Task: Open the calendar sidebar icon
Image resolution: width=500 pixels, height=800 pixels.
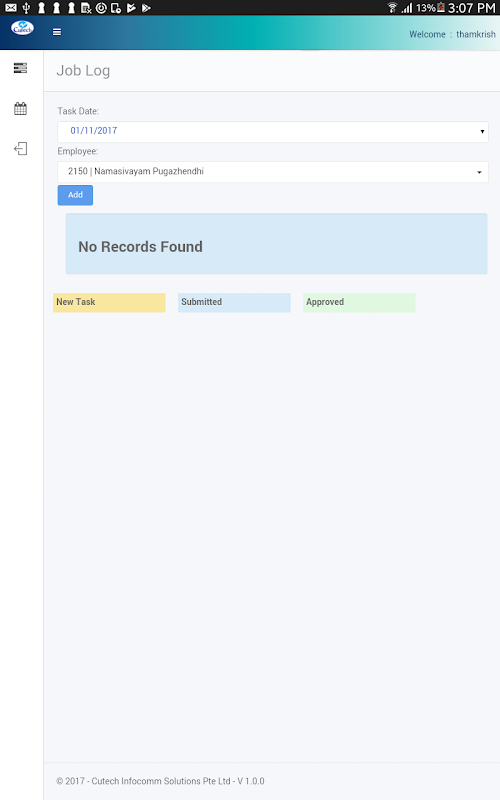Action: 20,108
